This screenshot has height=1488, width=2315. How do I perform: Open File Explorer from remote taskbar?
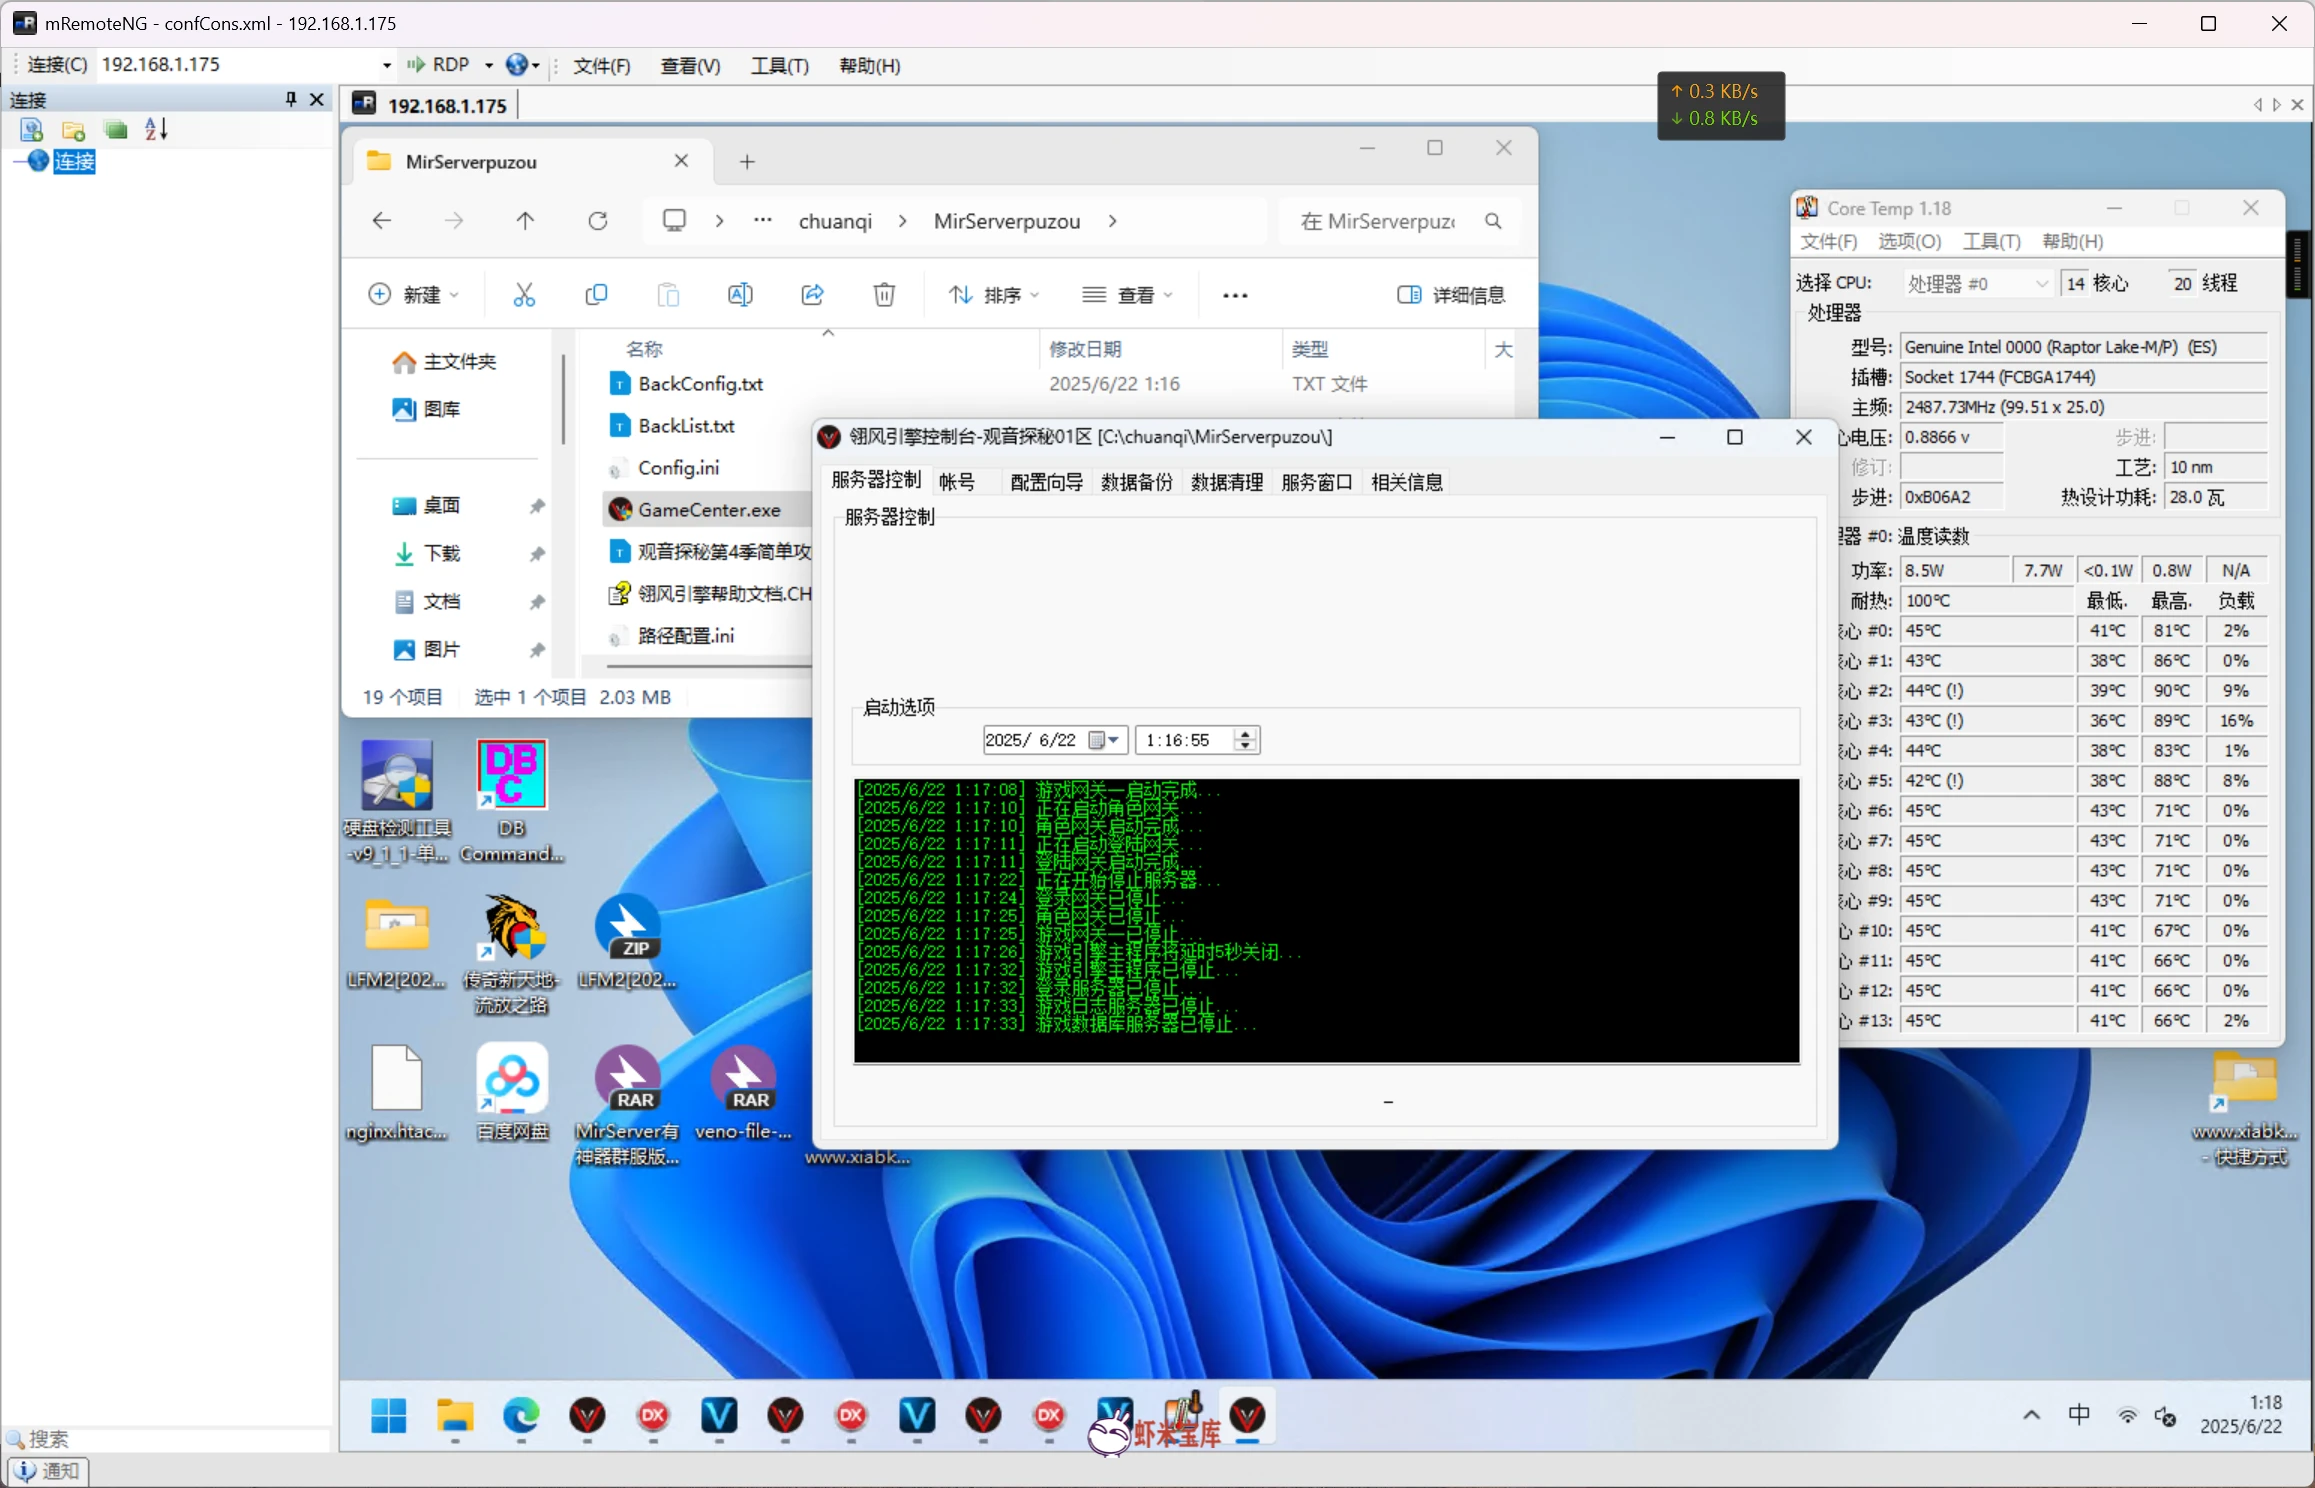coord(455,1416)
